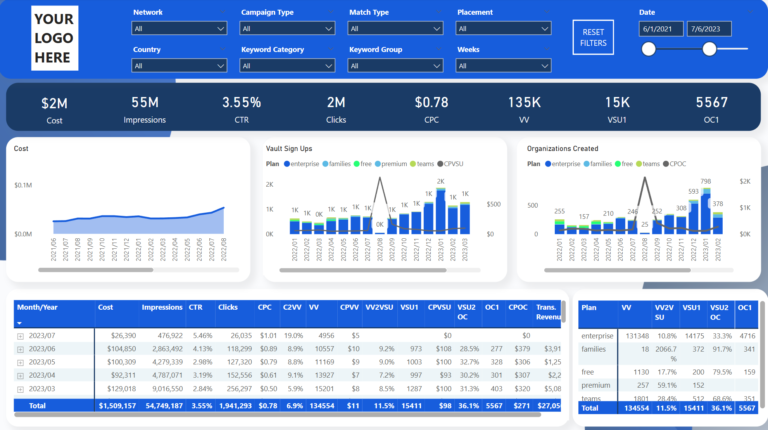
Task: Select the enterprise row in plan table
Action: click(x=668, y=336)
